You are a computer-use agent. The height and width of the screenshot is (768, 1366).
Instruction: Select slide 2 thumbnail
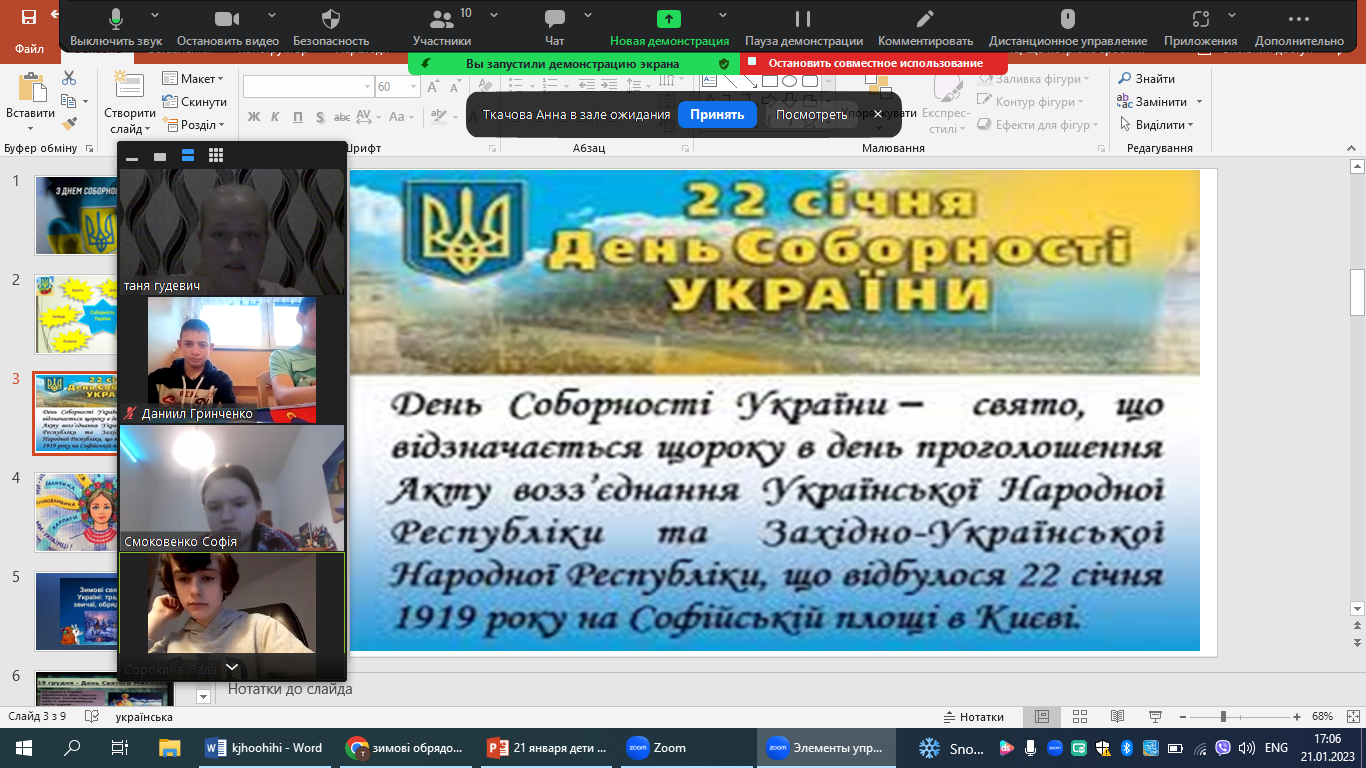click(x=76, y=315)
